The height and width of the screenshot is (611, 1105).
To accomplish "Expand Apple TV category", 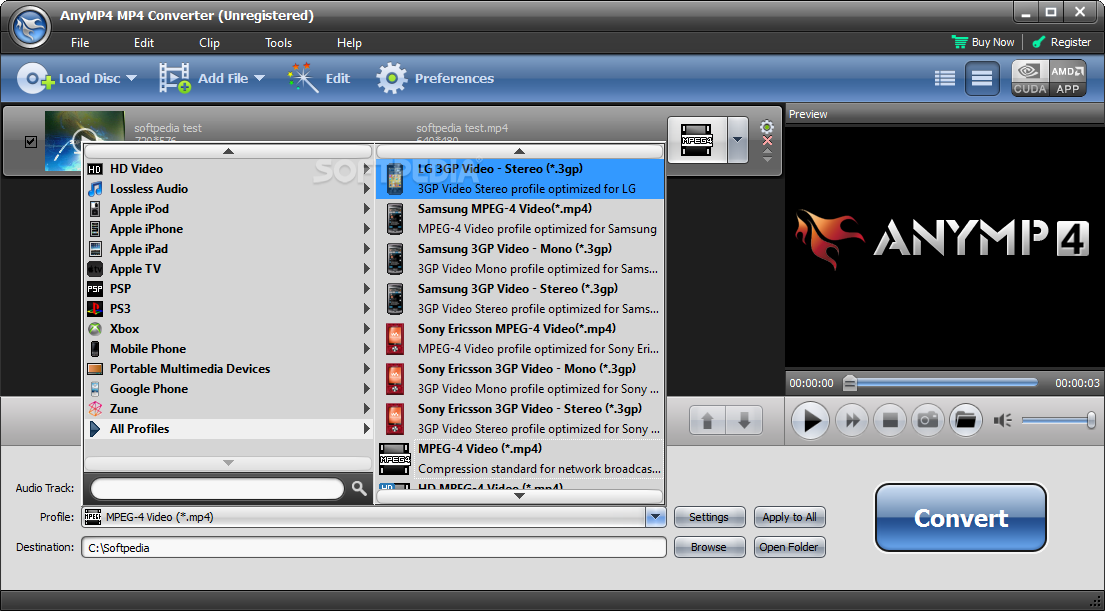I will coord(228,269).
